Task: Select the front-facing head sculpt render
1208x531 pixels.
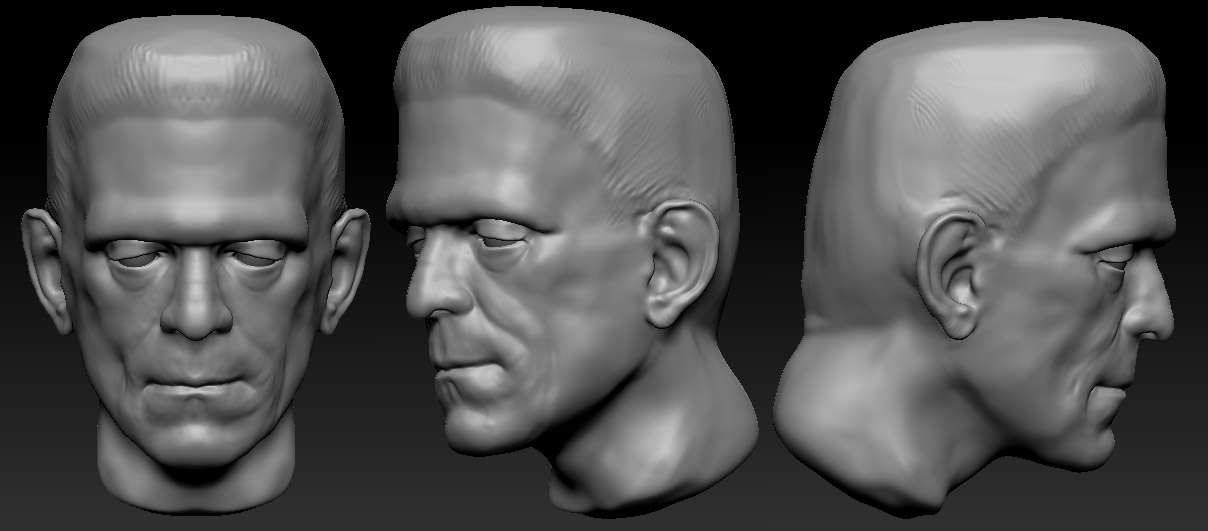Action: [x=195, y=265]
